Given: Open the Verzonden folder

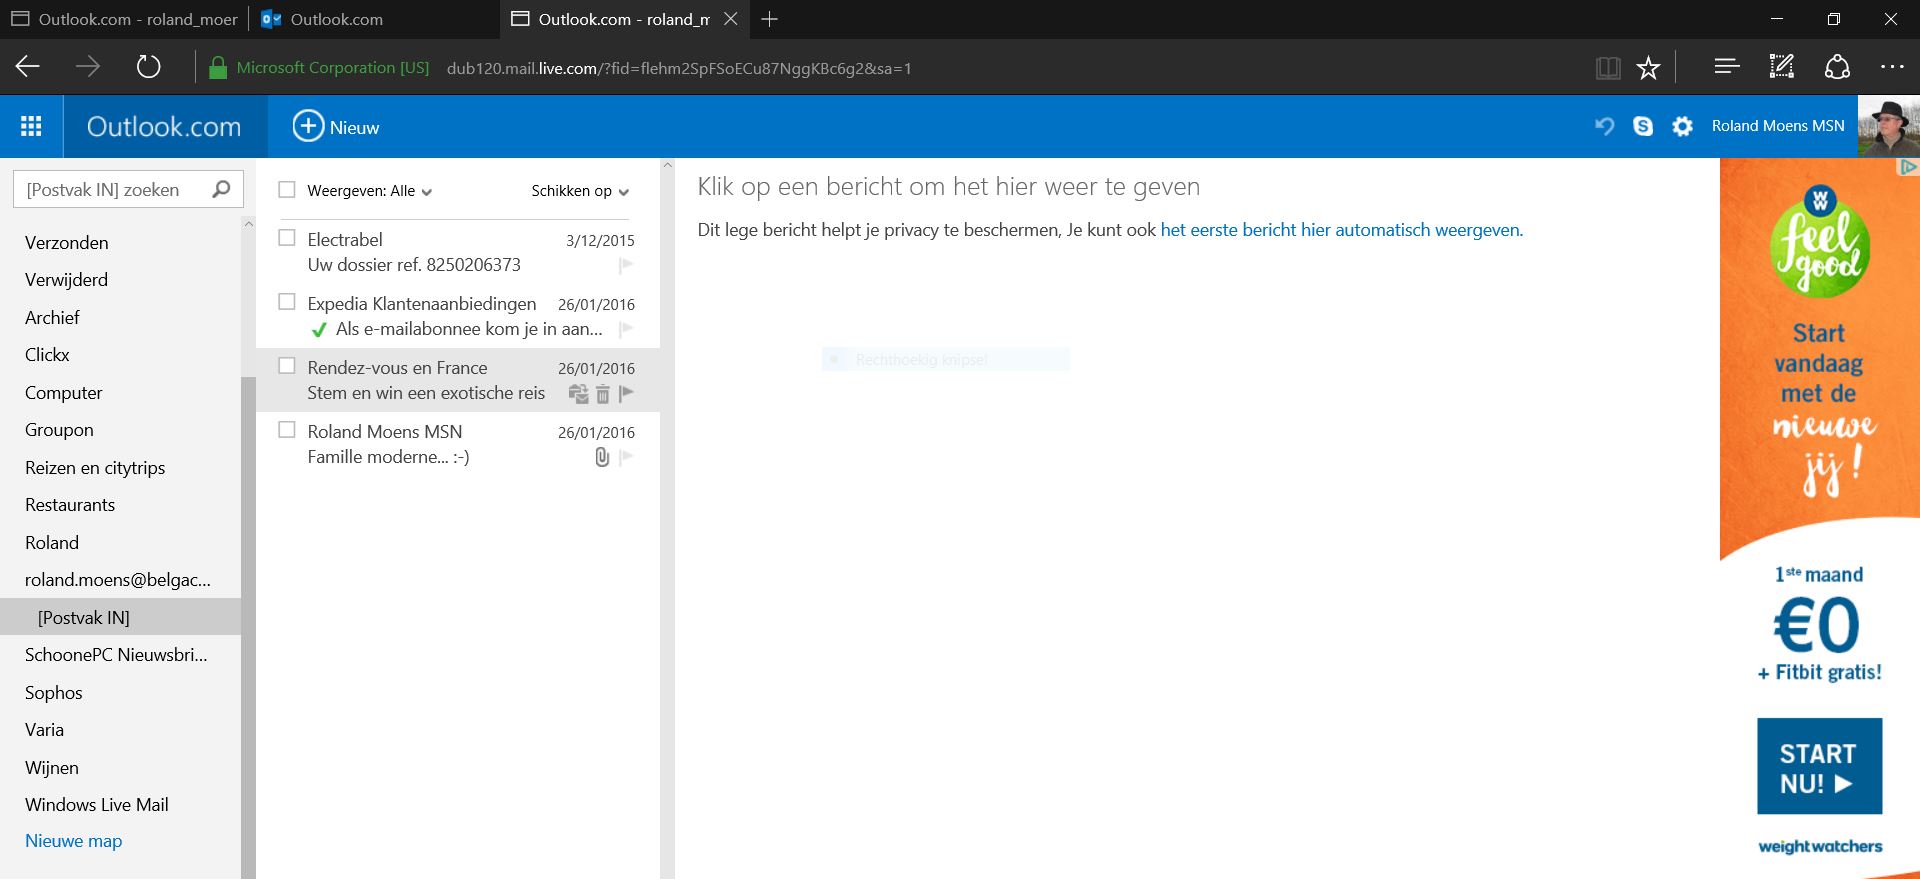Looking at the screenshot, I should click(66, 243).
